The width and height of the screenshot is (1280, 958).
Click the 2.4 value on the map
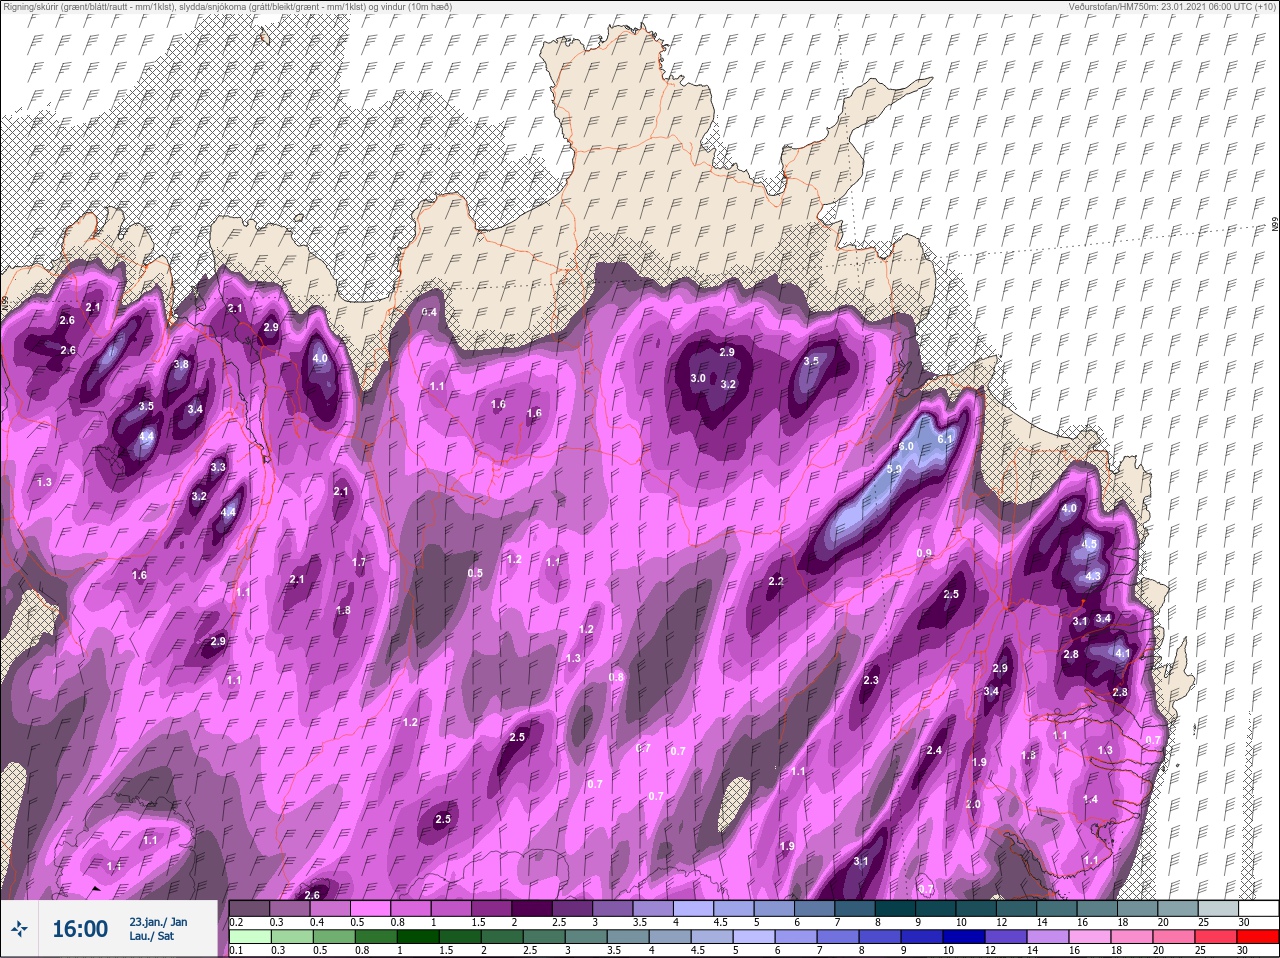click(x=934, y=751)
